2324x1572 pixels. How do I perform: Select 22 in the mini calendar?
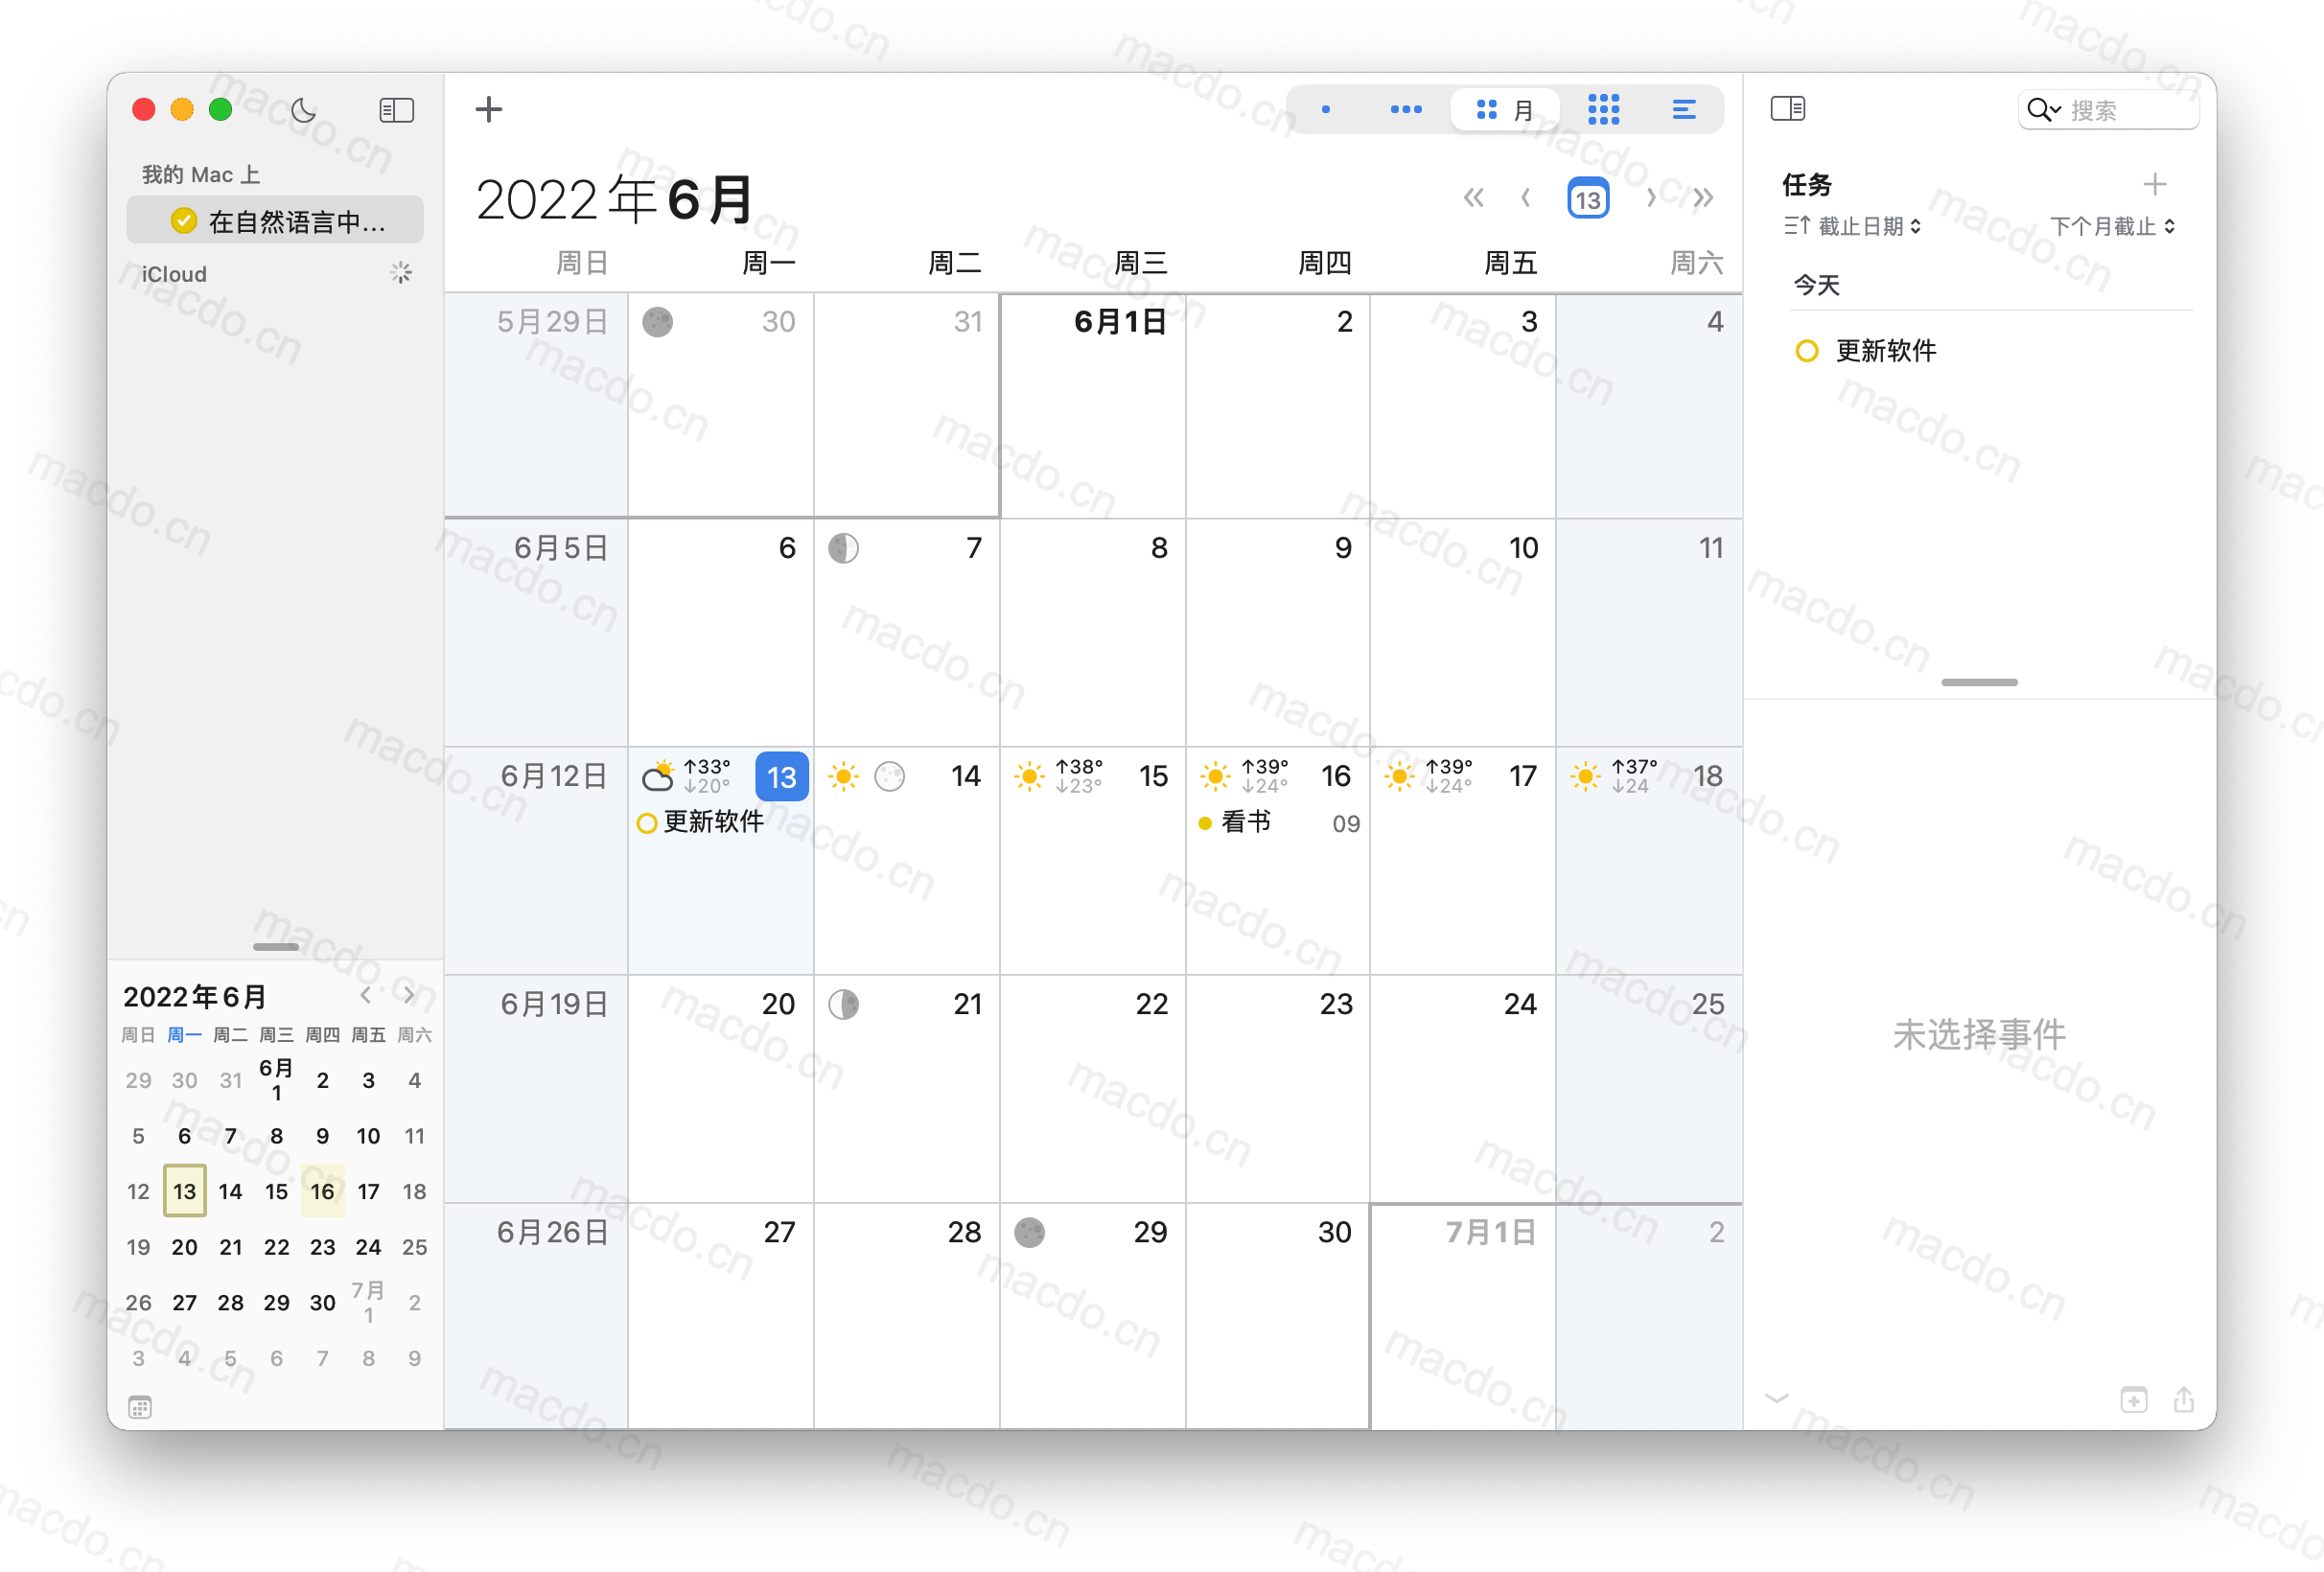[276, 1247]
